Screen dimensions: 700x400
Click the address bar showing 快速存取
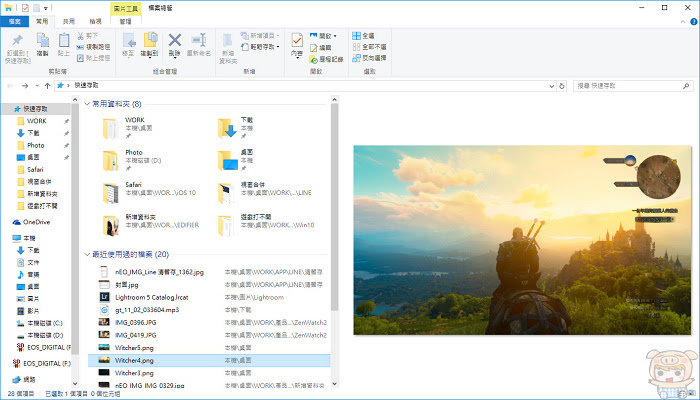pyautogui.click(x=306, y=86)
